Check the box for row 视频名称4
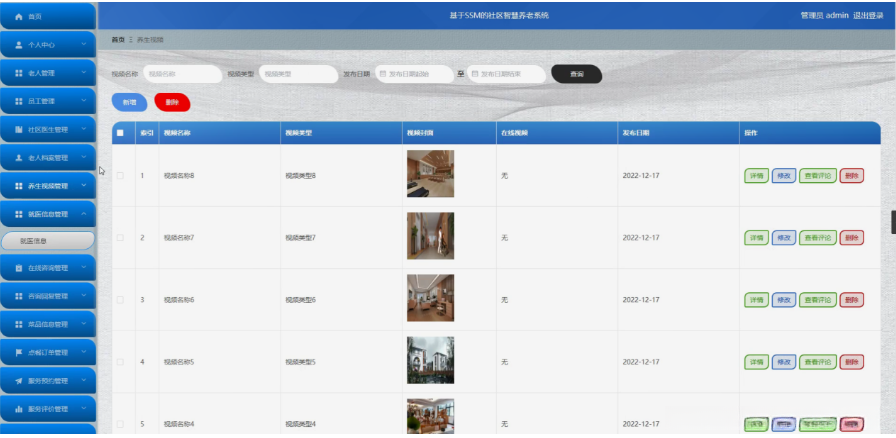 120,424
